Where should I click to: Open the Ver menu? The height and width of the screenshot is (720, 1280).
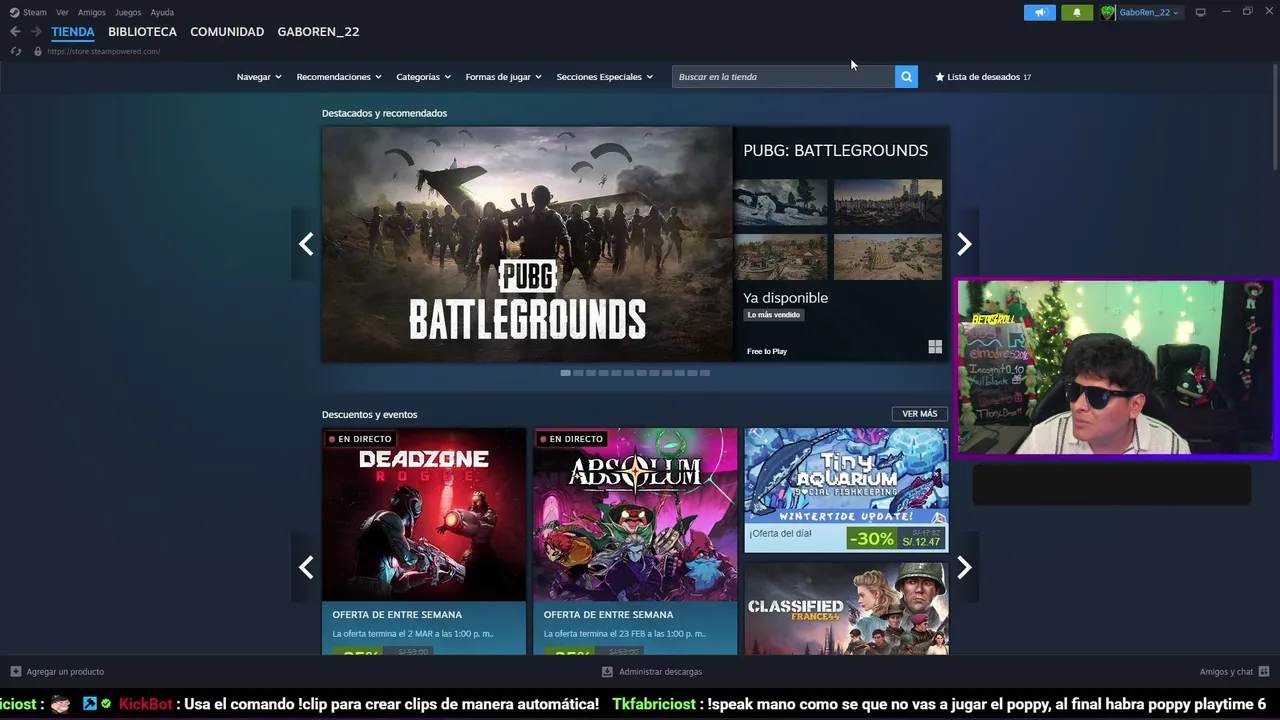coord(62,12)
